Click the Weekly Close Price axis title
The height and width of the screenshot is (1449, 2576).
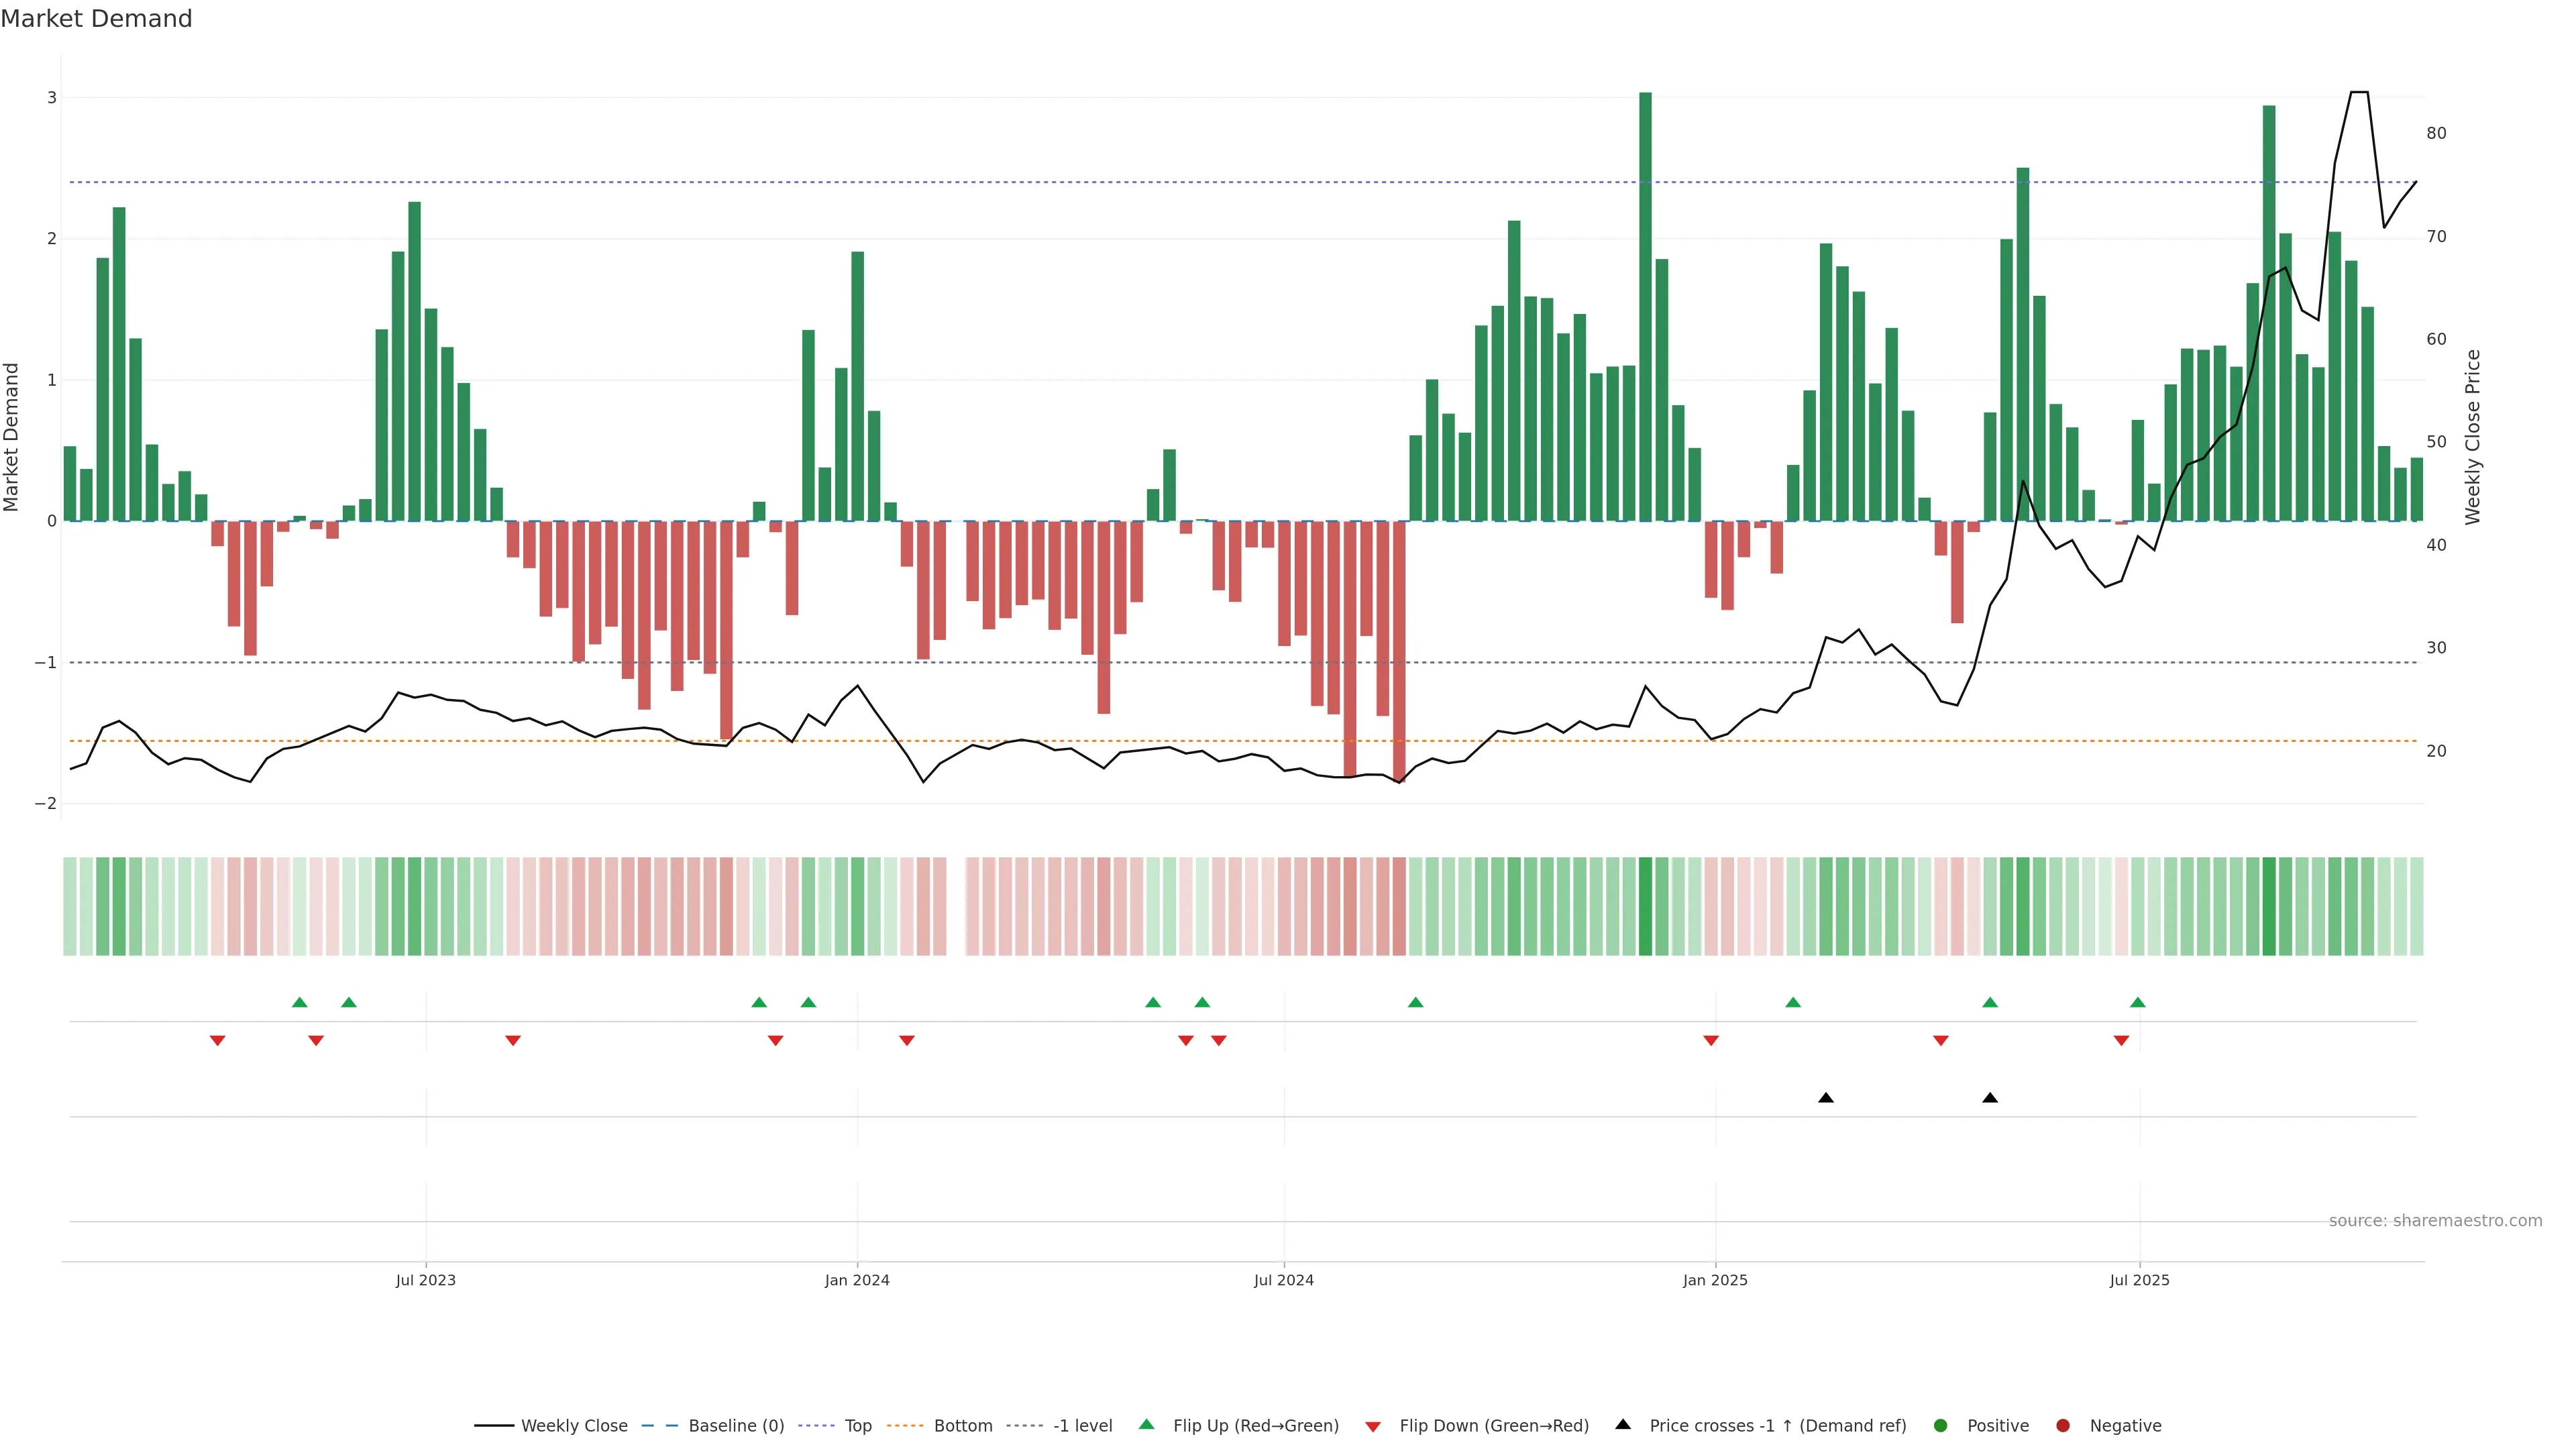[x=2472, y=437]
